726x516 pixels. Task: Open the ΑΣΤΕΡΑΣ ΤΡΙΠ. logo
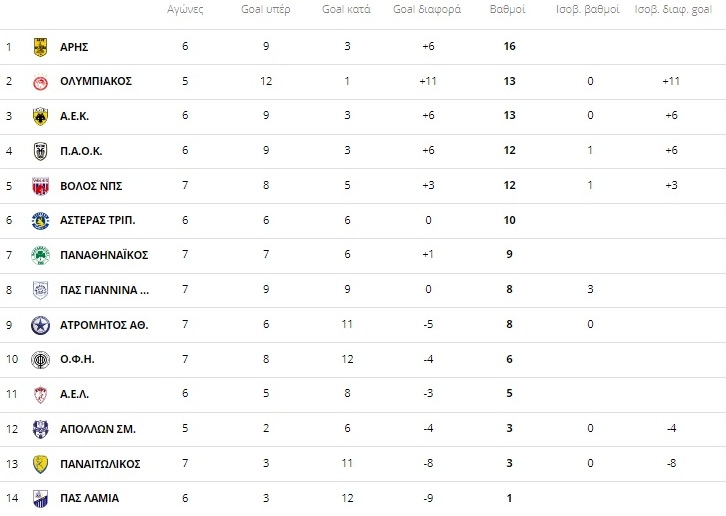tap(40, 220)
